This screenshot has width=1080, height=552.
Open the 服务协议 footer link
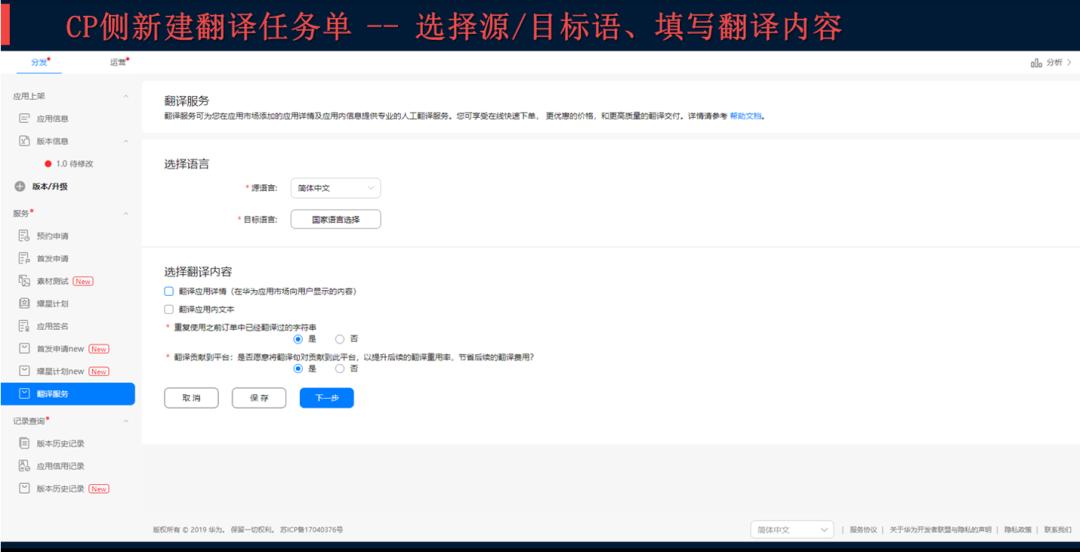(864, 530)
